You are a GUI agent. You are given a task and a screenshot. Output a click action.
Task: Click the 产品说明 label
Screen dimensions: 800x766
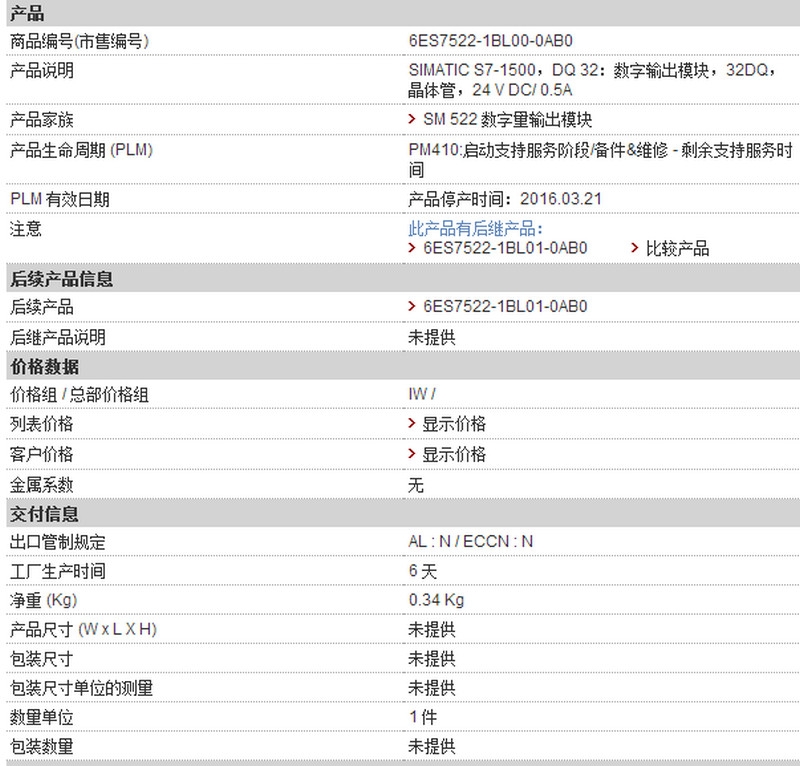pos(41,70)
